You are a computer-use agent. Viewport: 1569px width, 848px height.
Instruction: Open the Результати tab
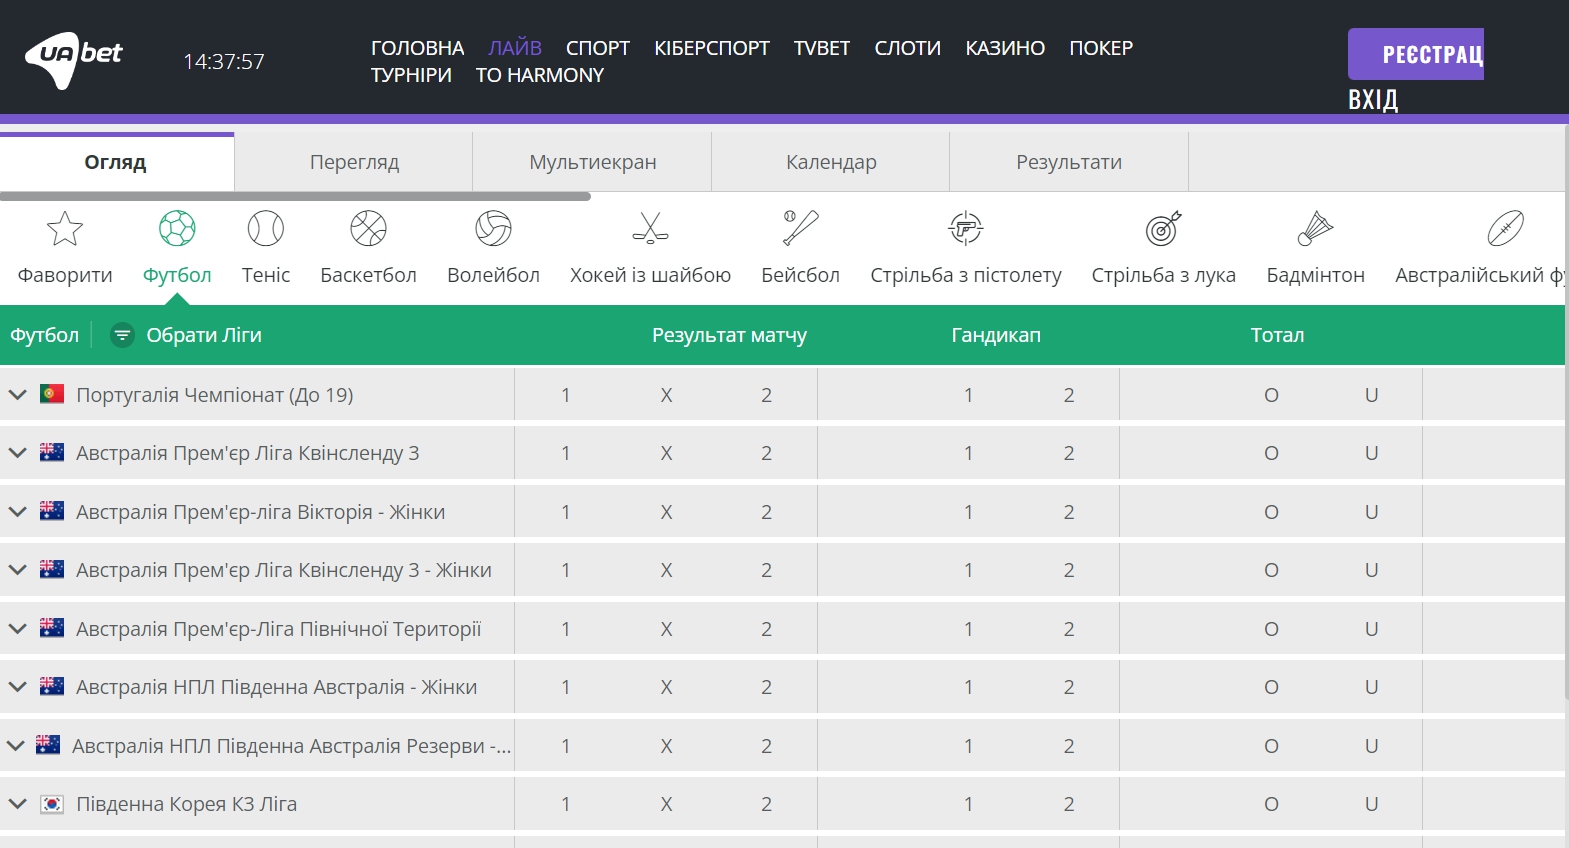pos(1068,162)
